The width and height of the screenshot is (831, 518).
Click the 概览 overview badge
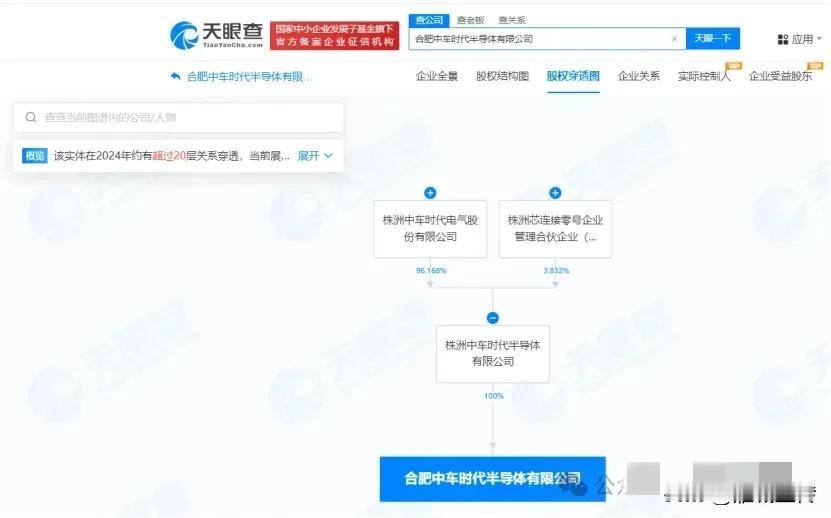tap(35, 156)
